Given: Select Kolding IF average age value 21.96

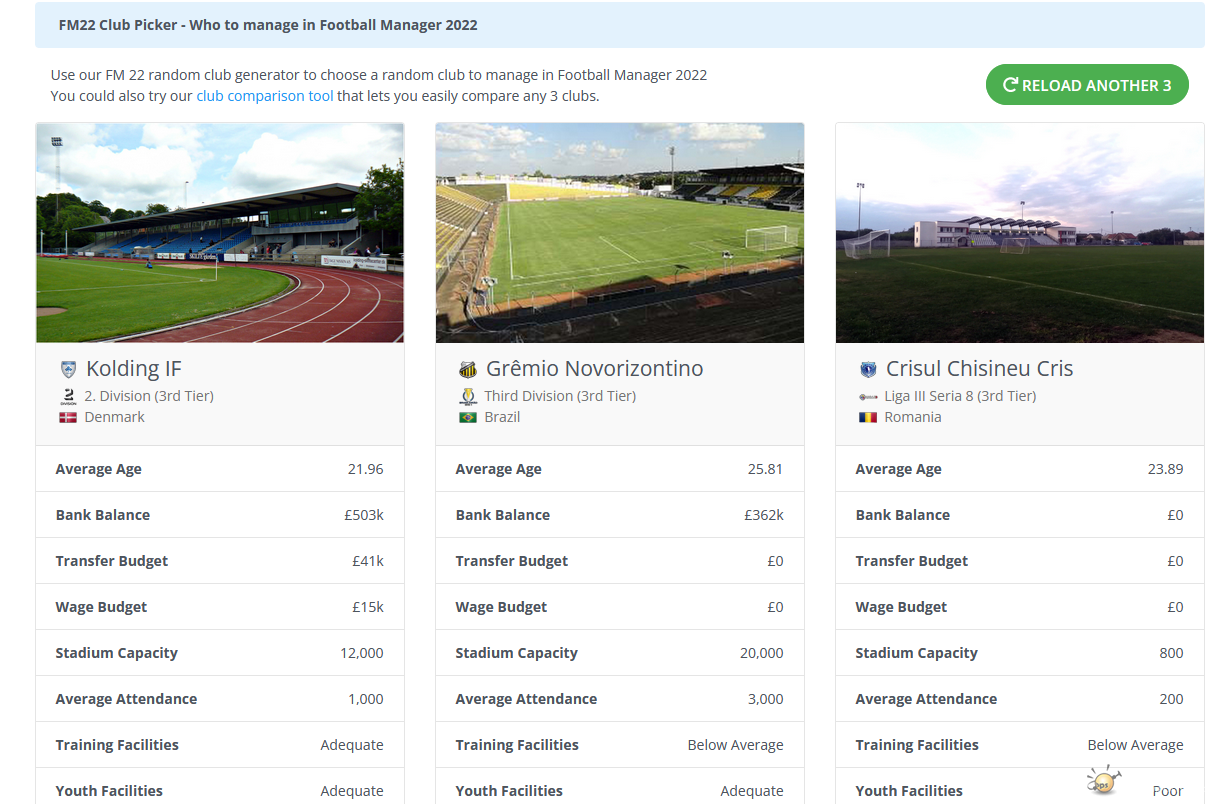Looking at the screenshot, I should pyautogui.click(x=364, y=469).
